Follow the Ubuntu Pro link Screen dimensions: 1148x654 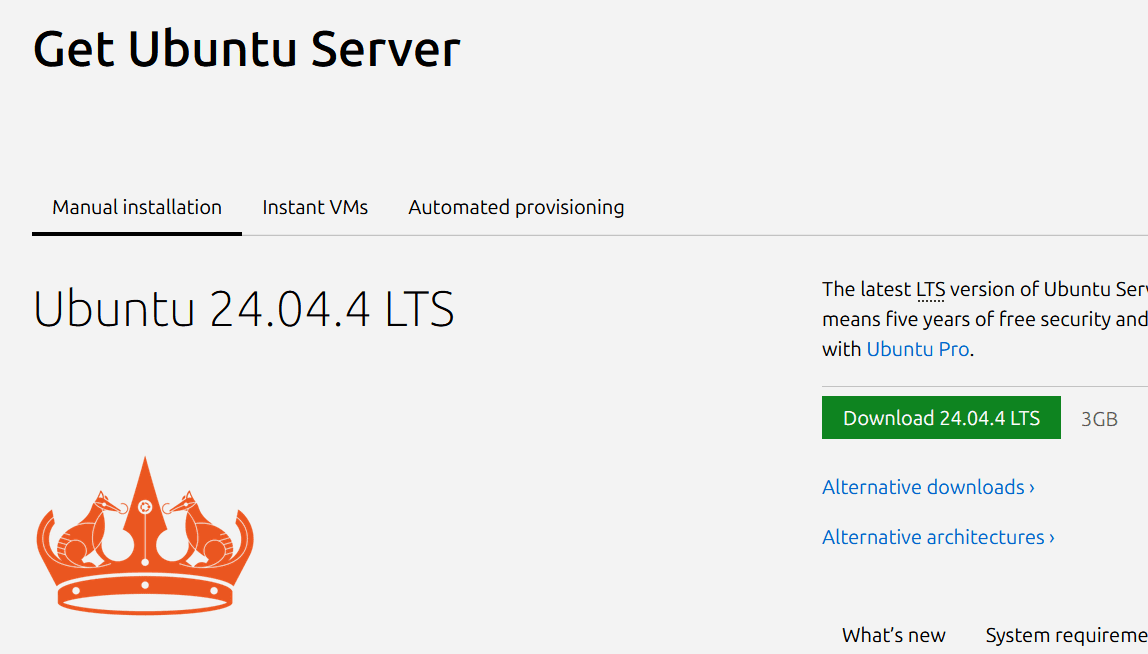917,350
